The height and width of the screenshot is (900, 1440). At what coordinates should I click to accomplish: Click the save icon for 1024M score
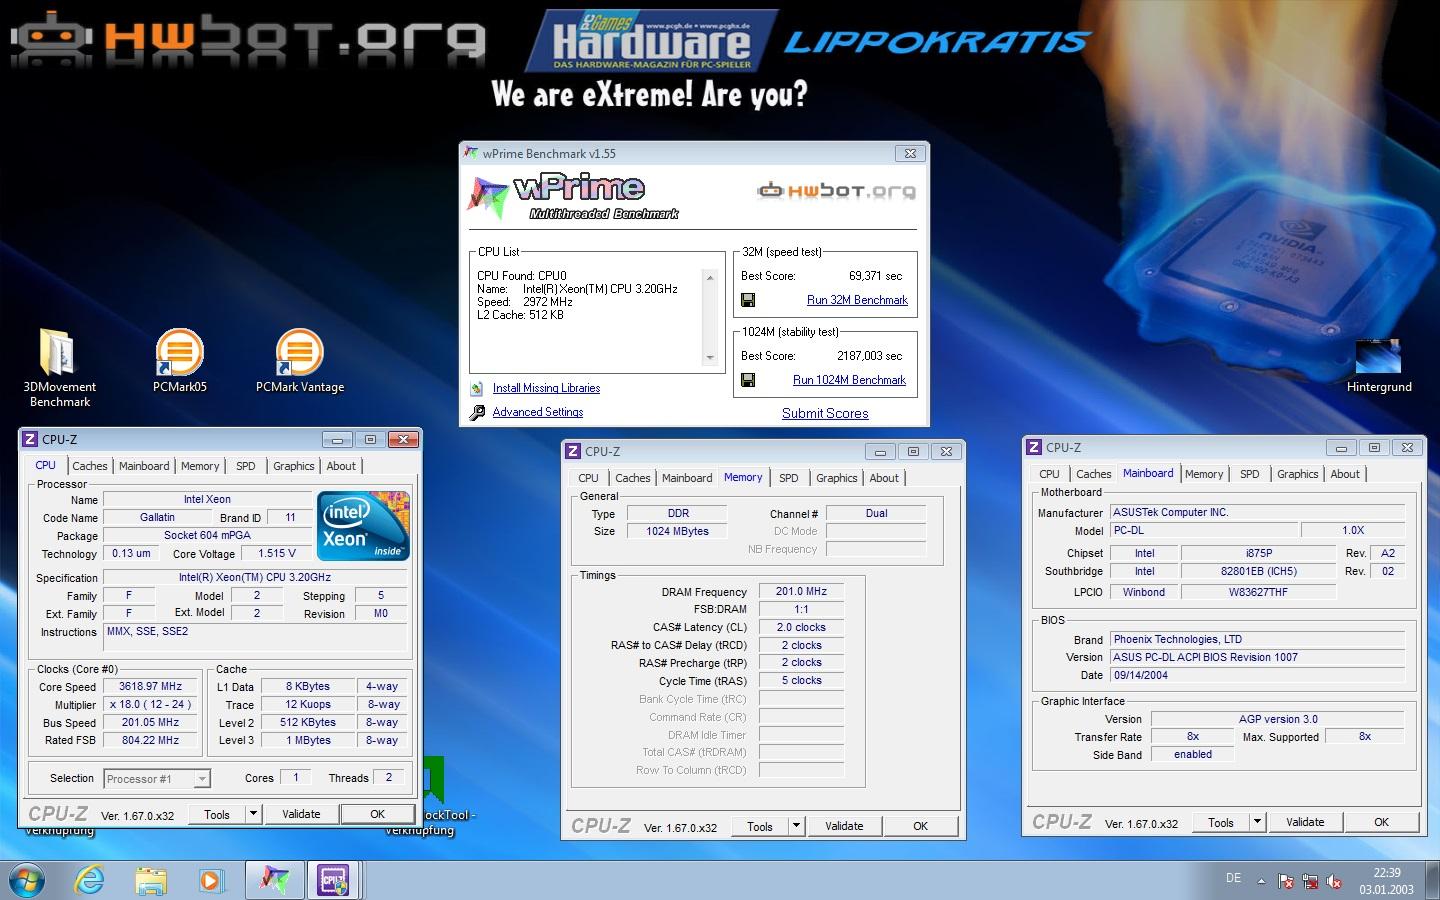pos(748,380)
